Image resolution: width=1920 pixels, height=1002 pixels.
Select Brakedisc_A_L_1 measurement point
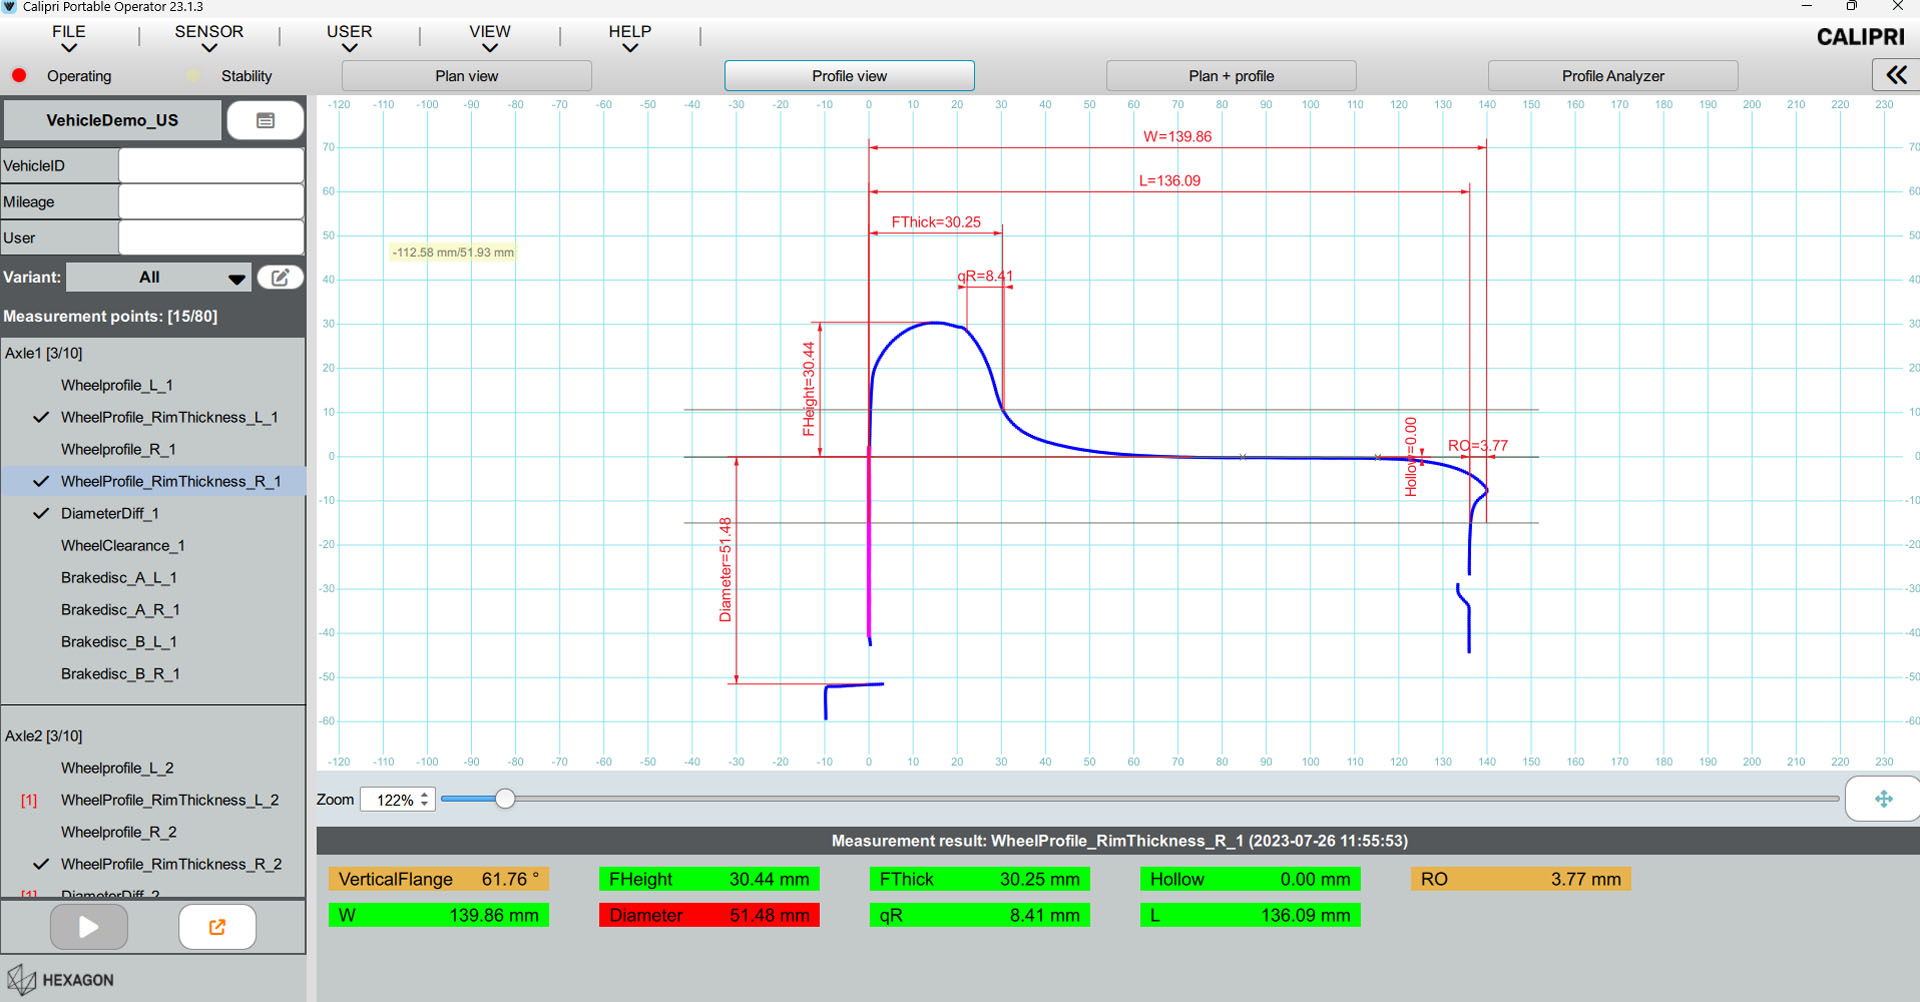(x=119, y=577)
